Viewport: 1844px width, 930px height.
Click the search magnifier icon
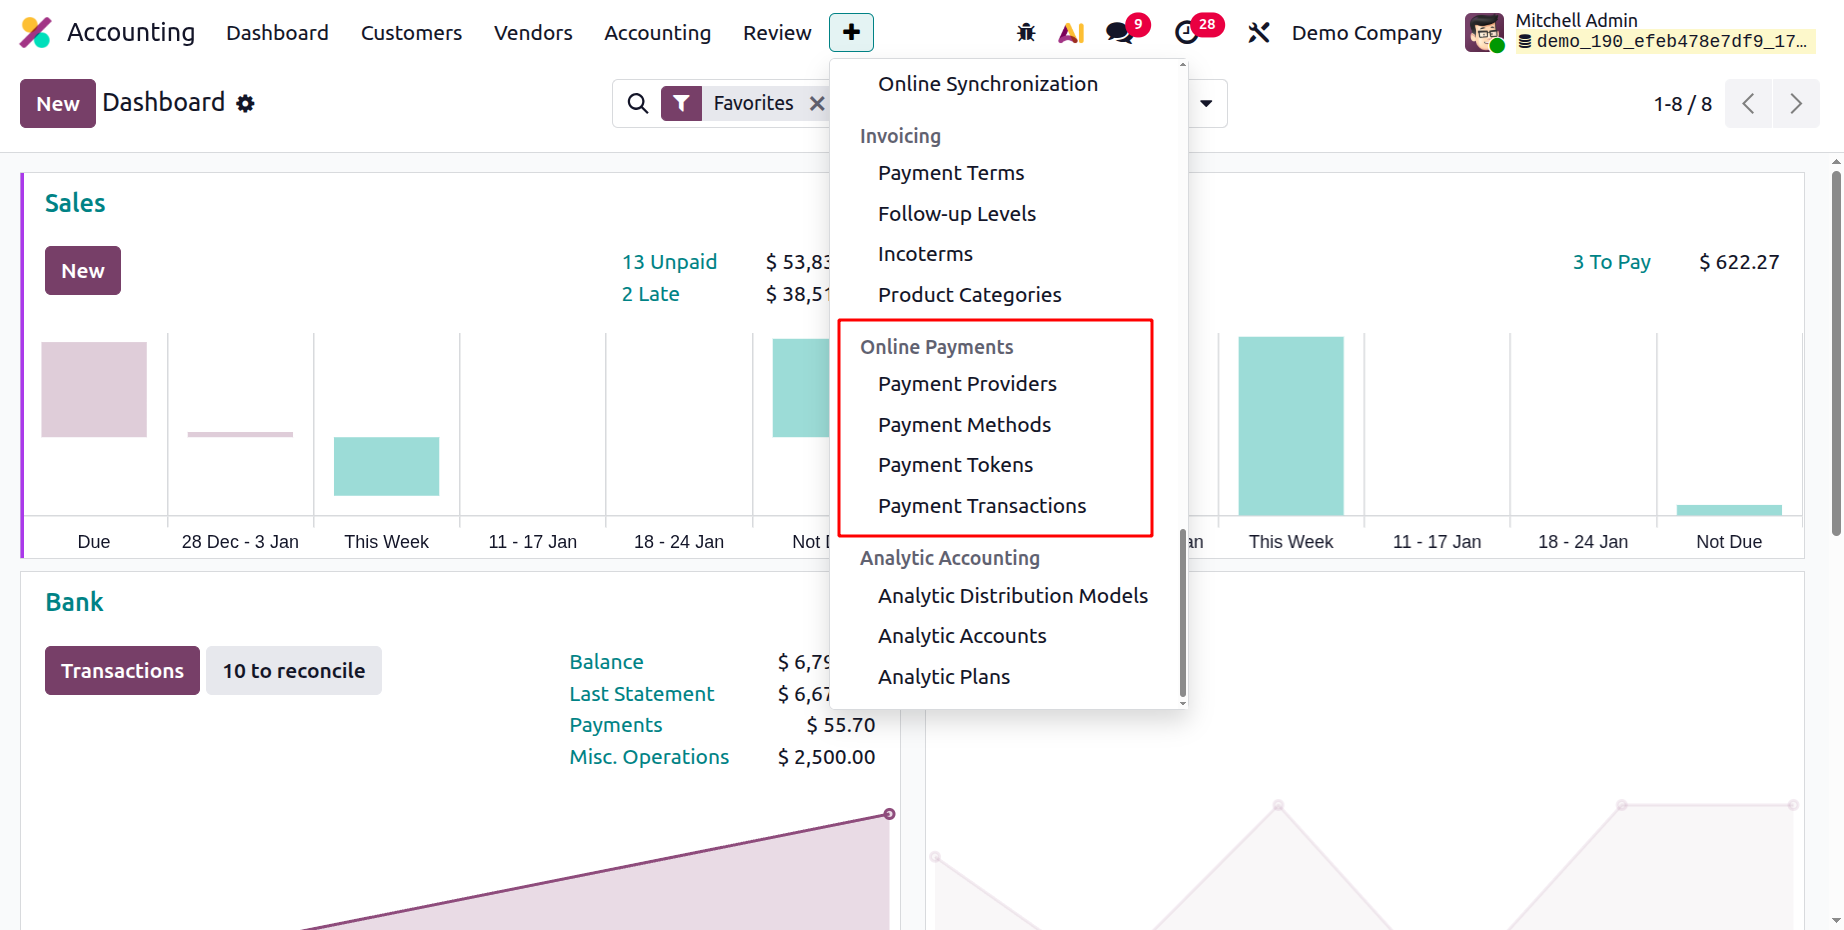pyautogui.click(x=637, y=103)
